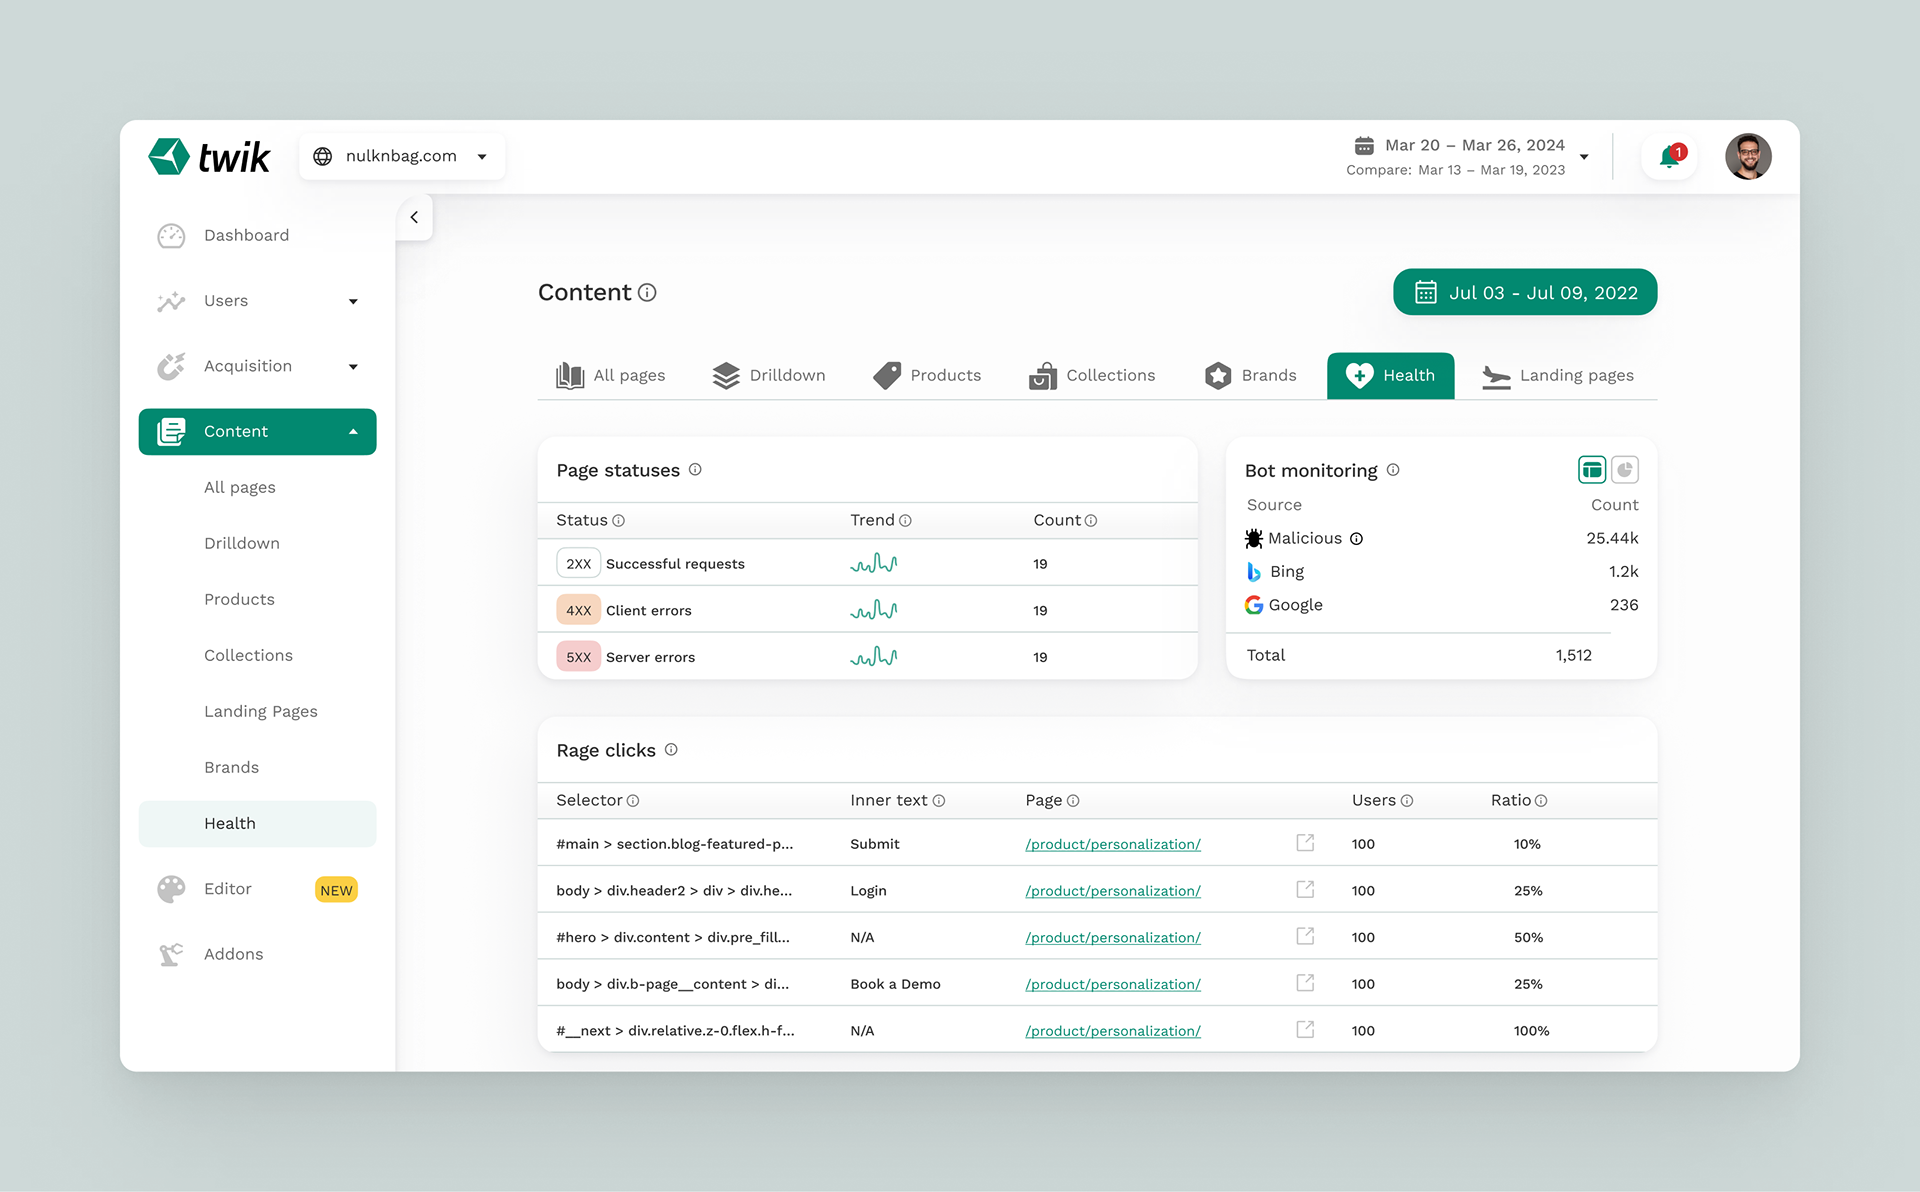This screenshot has height=1192, width=1920.
Task: Switch to the Products tab
Action: pyautogui.click(x=927, y=376)
